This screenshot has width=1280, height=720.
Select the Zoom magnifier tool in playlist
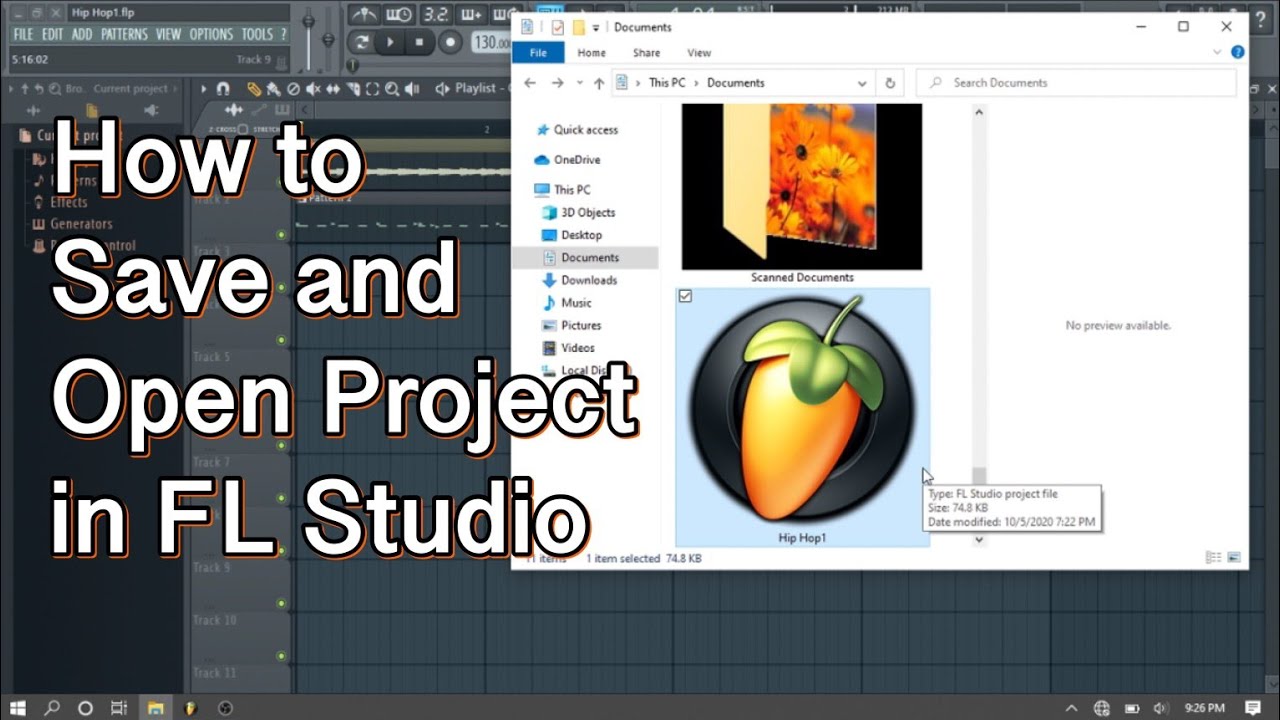click(392, 88)
